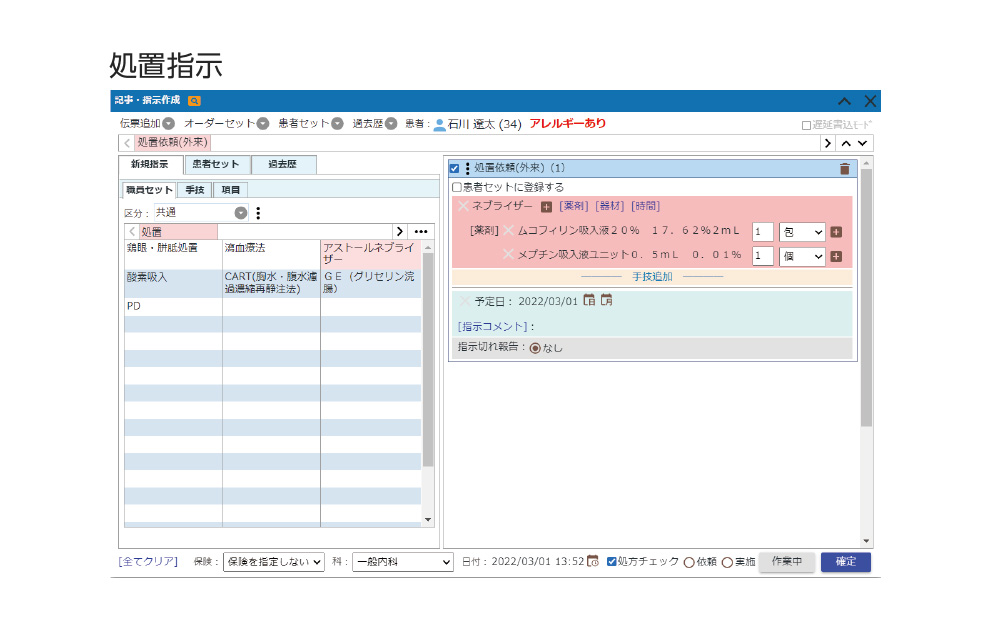Enable 患者セットに登録する checkbox
Viewport: 994px width, 632px height.
[x=457, y=187]
